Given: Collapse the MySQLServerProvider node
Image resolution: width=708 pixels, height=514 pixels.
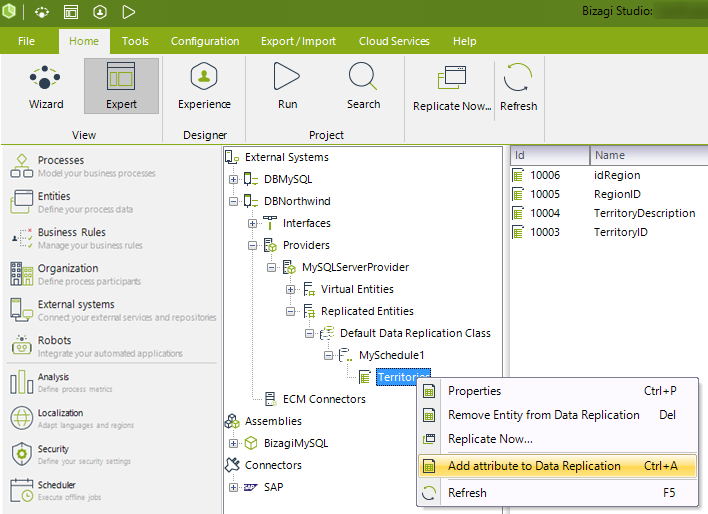Looking at the screenshot, I should click(271, 267).
